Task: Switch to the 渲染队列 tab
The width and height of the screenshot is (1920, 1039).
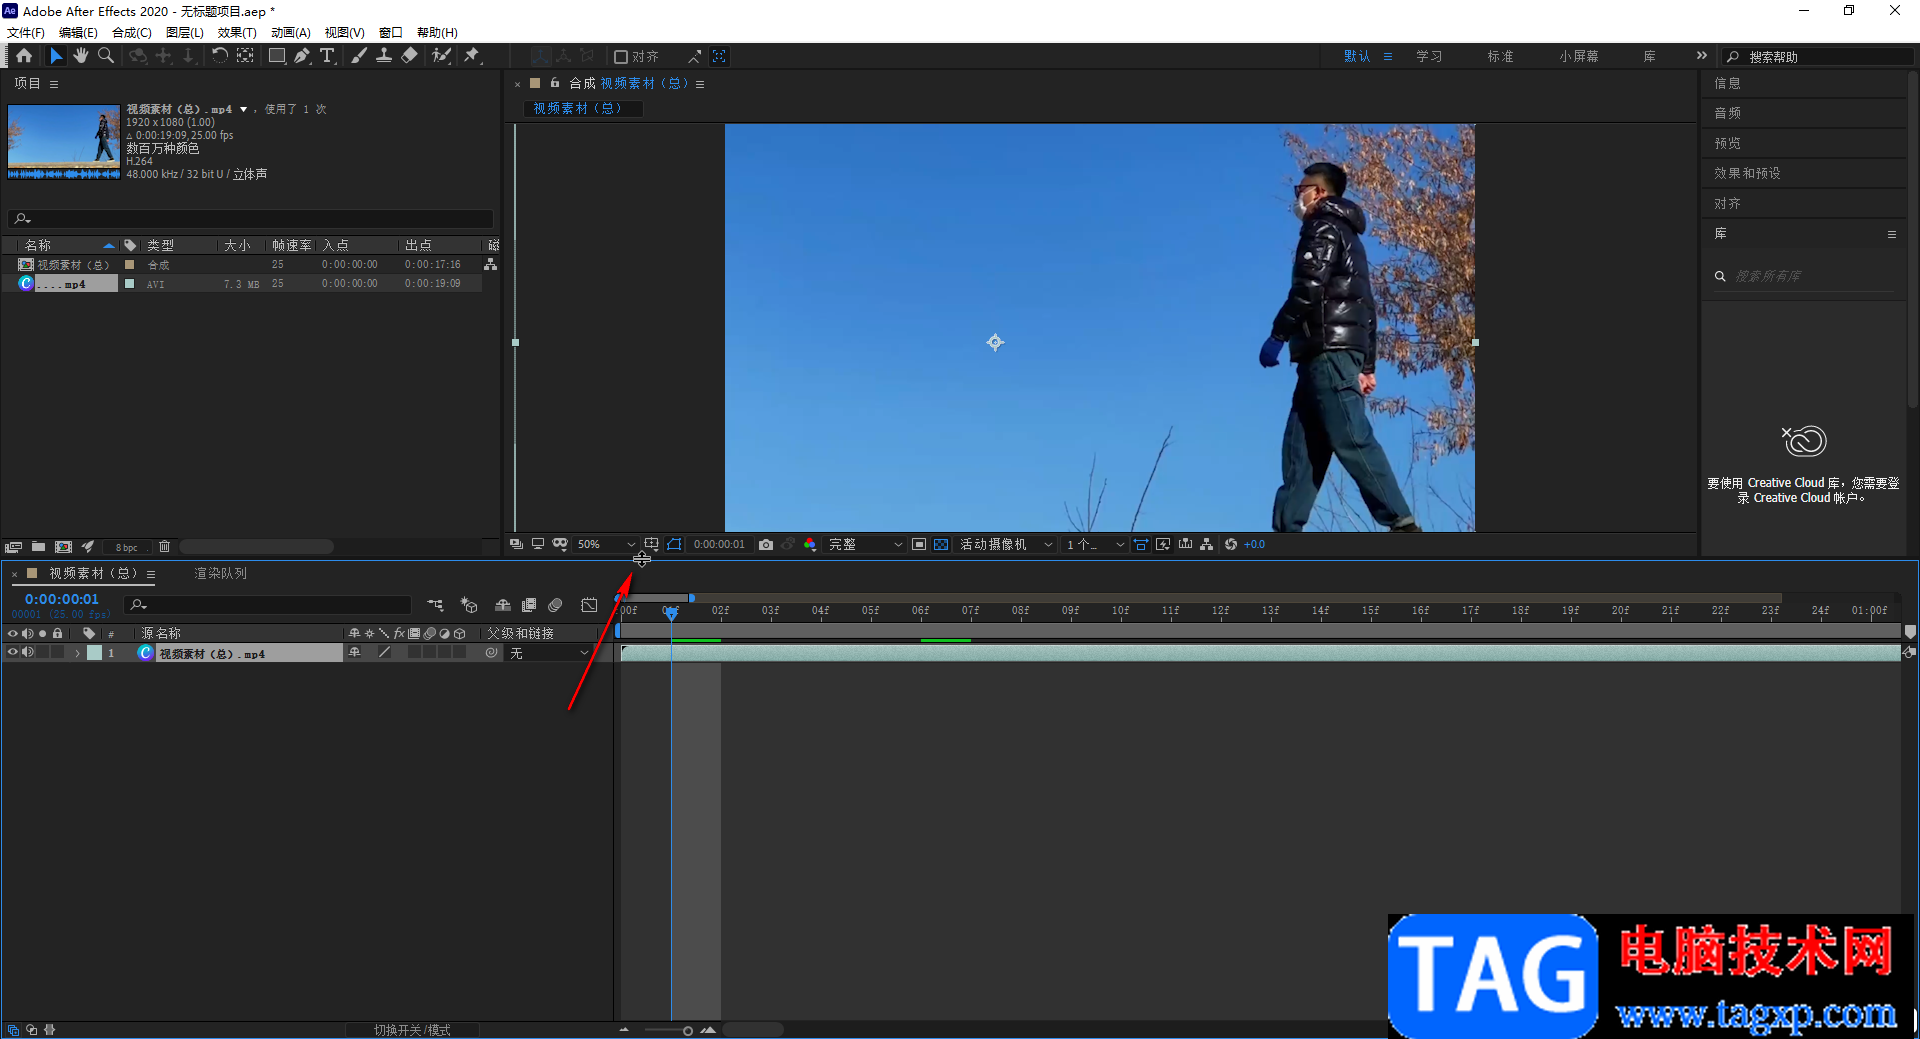Action: 220,574
